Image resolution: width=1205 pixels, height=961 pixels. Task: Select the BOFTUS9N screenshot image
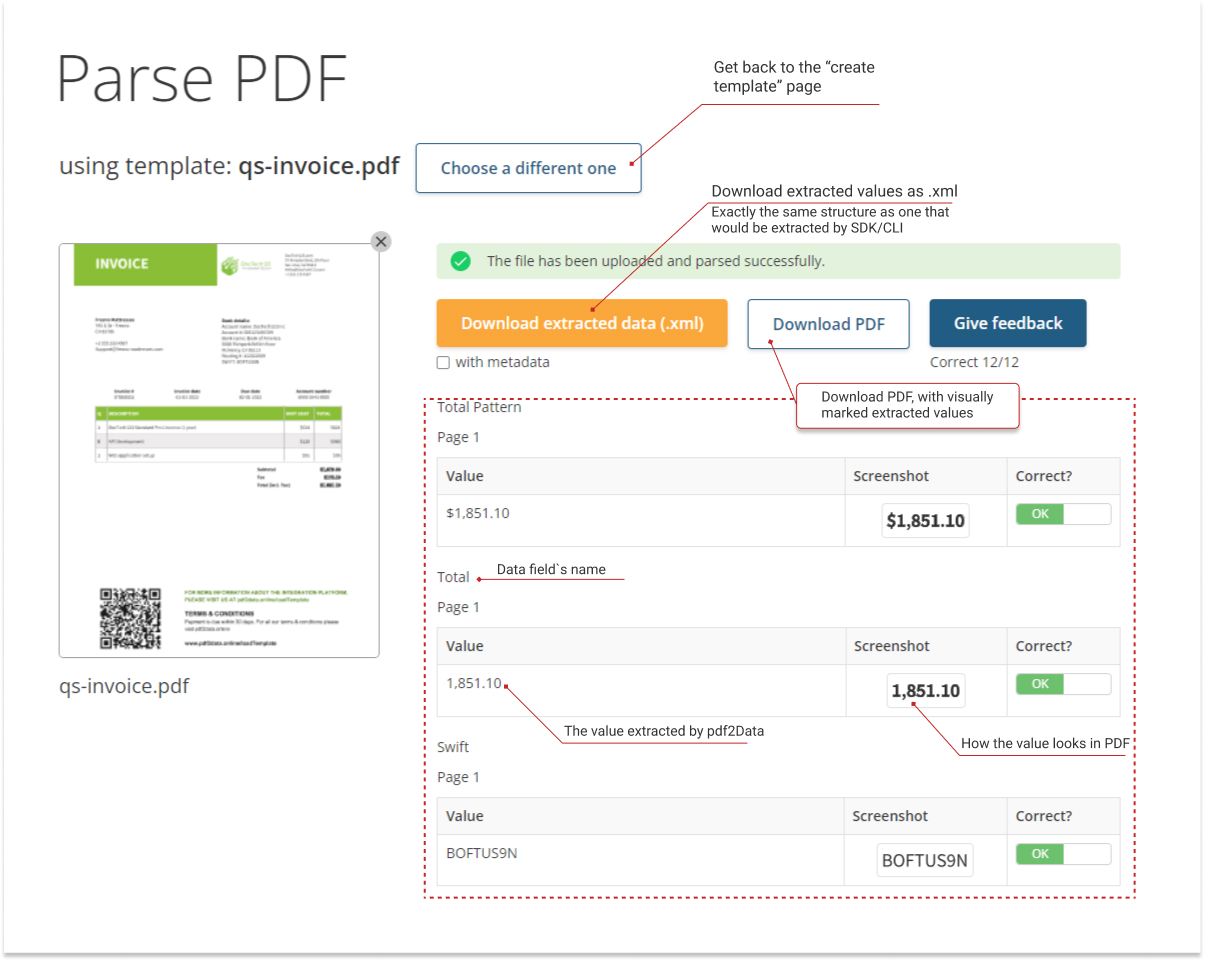tap(925, 861)
